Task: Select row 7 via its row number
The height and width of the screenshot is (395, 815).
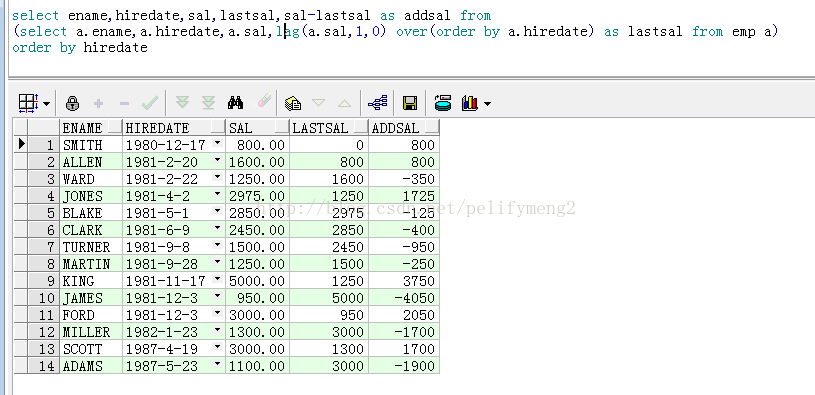Action: [44, 247]
